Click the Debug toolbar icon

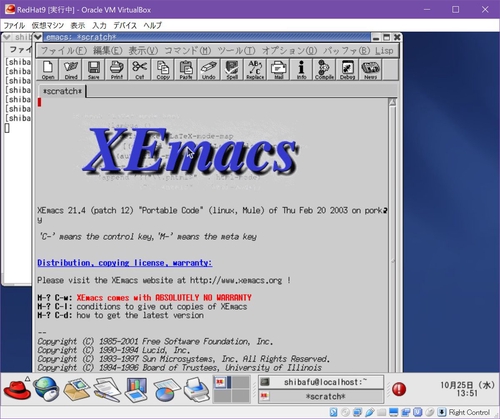pos(347,69)
